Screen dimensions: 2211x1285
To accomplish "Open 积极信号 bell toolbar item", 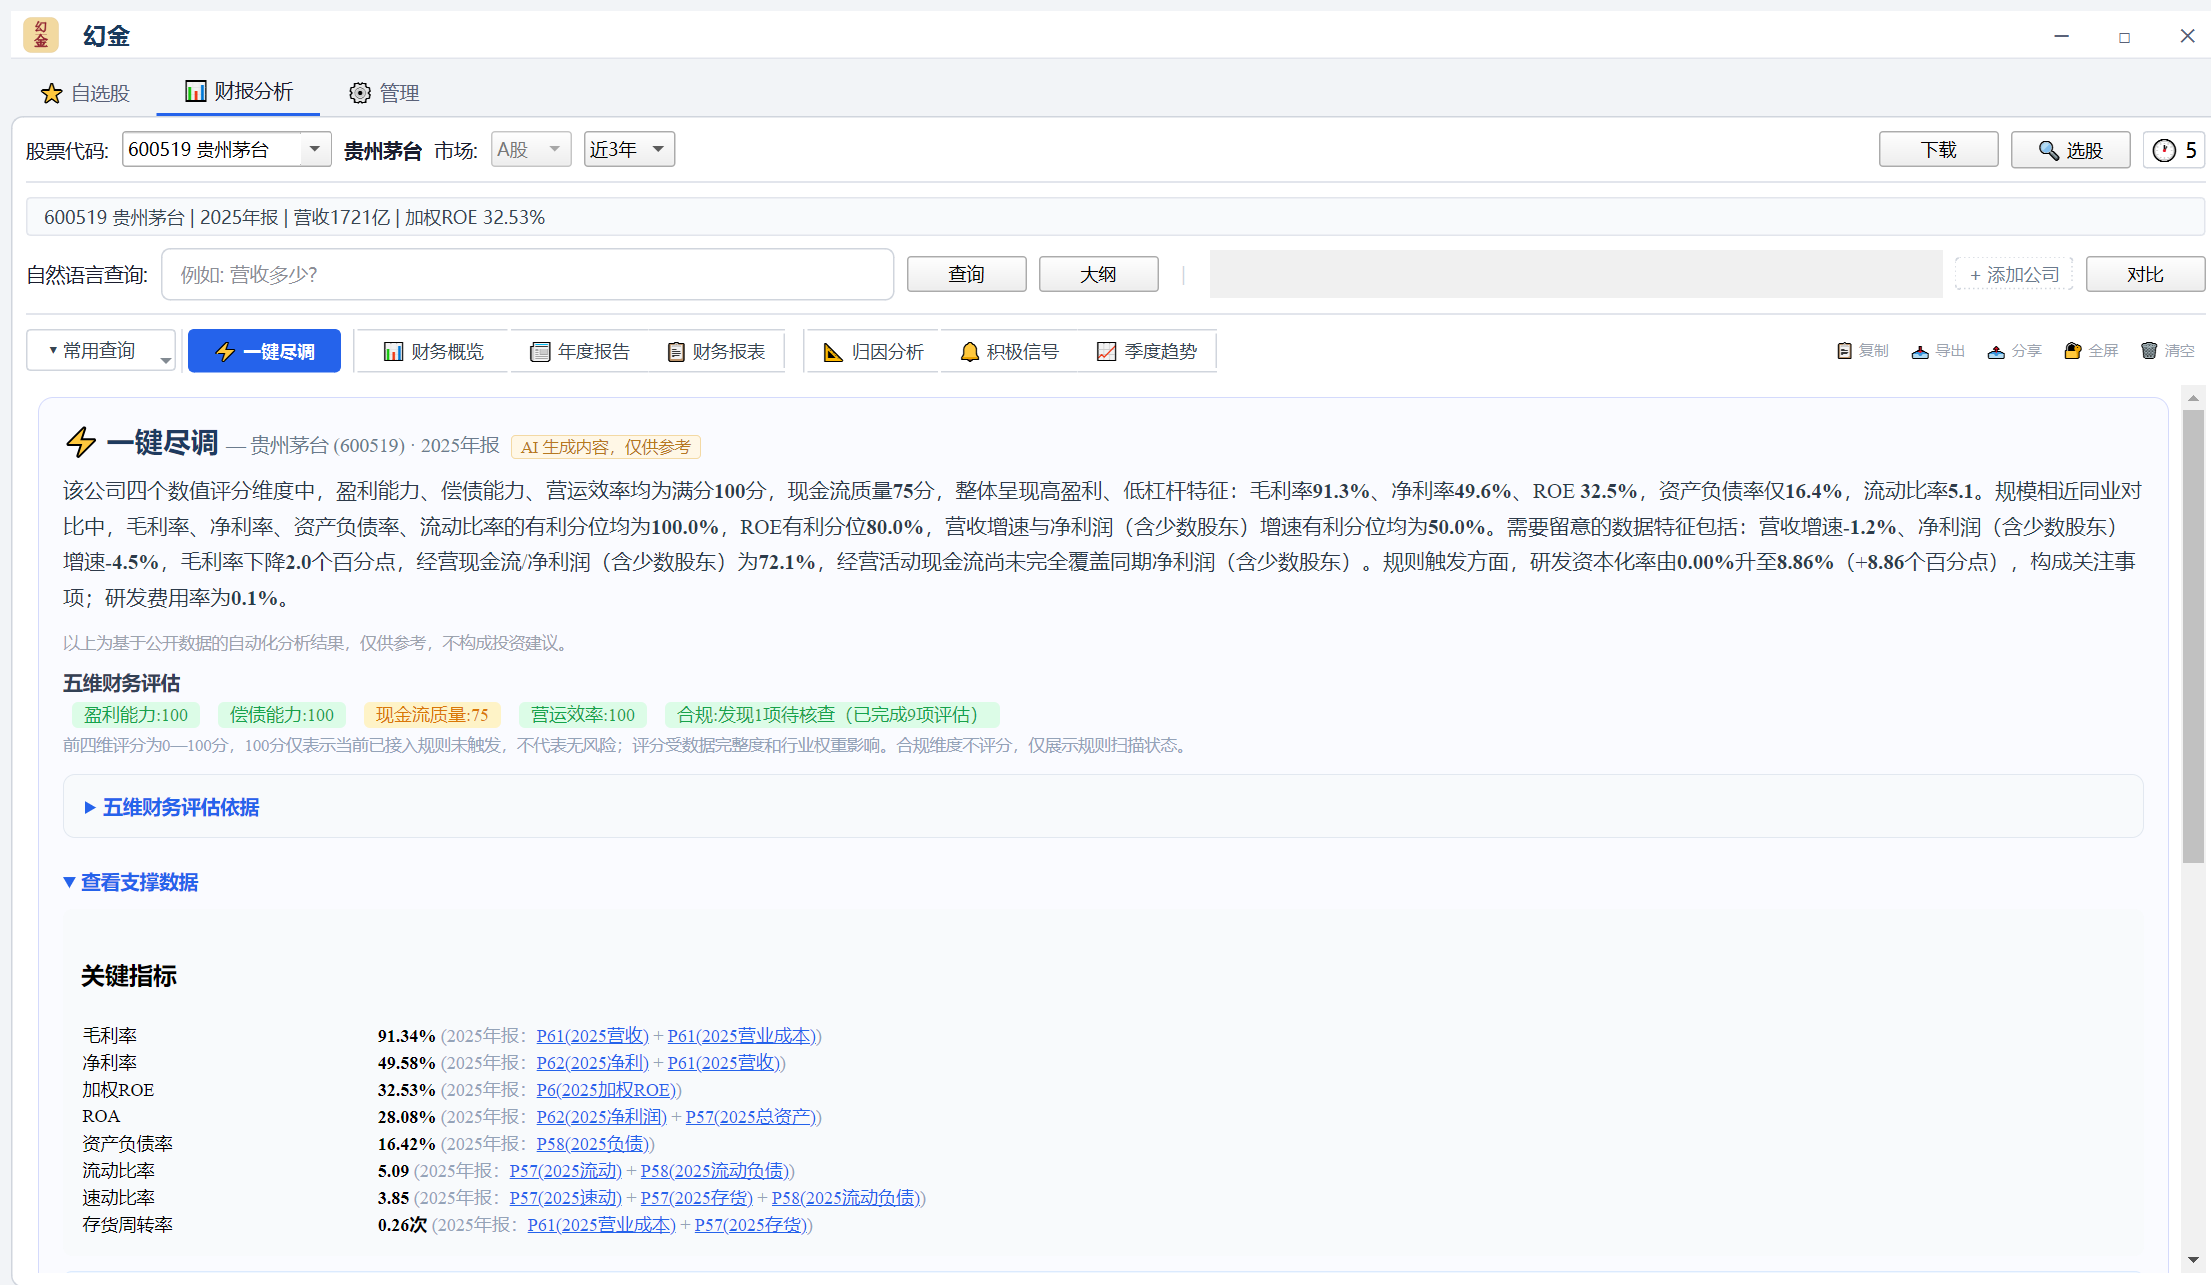I will 1009,352.
